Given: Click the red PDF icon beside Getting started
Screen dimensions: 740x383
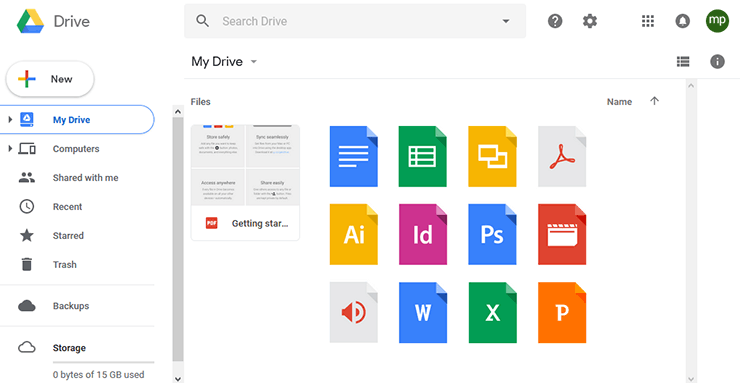Looking at the screenshot, I should coord(211,223).
